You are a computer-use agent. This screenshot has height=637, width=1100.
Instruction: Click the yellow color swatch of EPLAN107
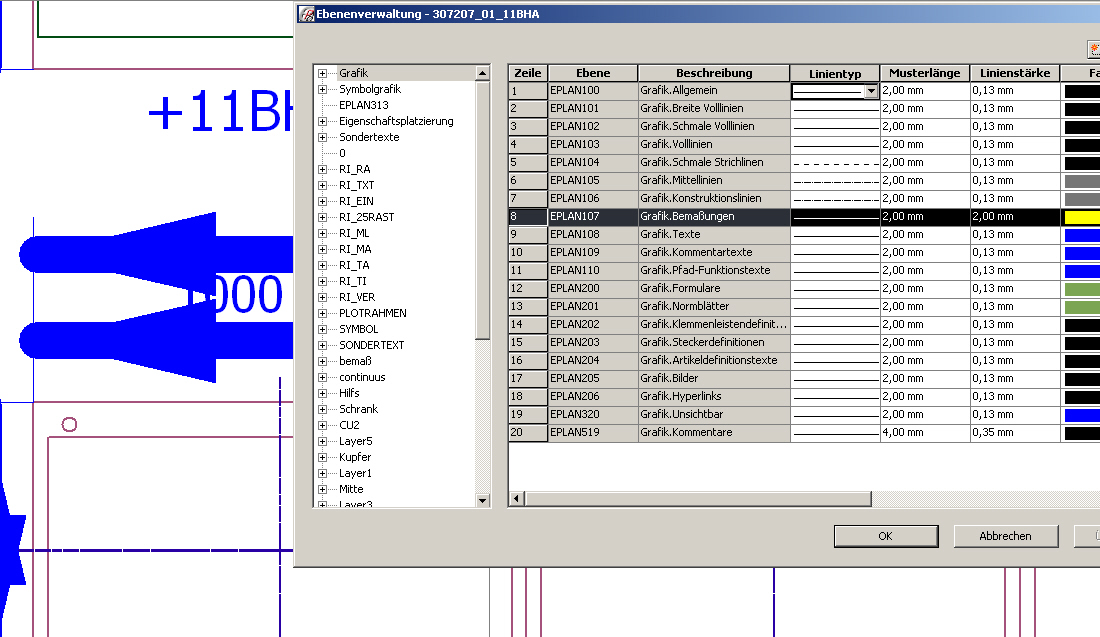click(x=1082, y=217)
